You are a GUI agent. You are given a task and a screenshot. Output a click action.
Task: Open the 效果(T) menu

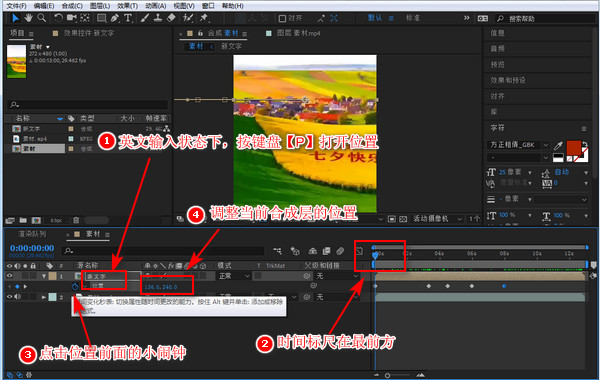pyautogui.click(x=127, y=6)
